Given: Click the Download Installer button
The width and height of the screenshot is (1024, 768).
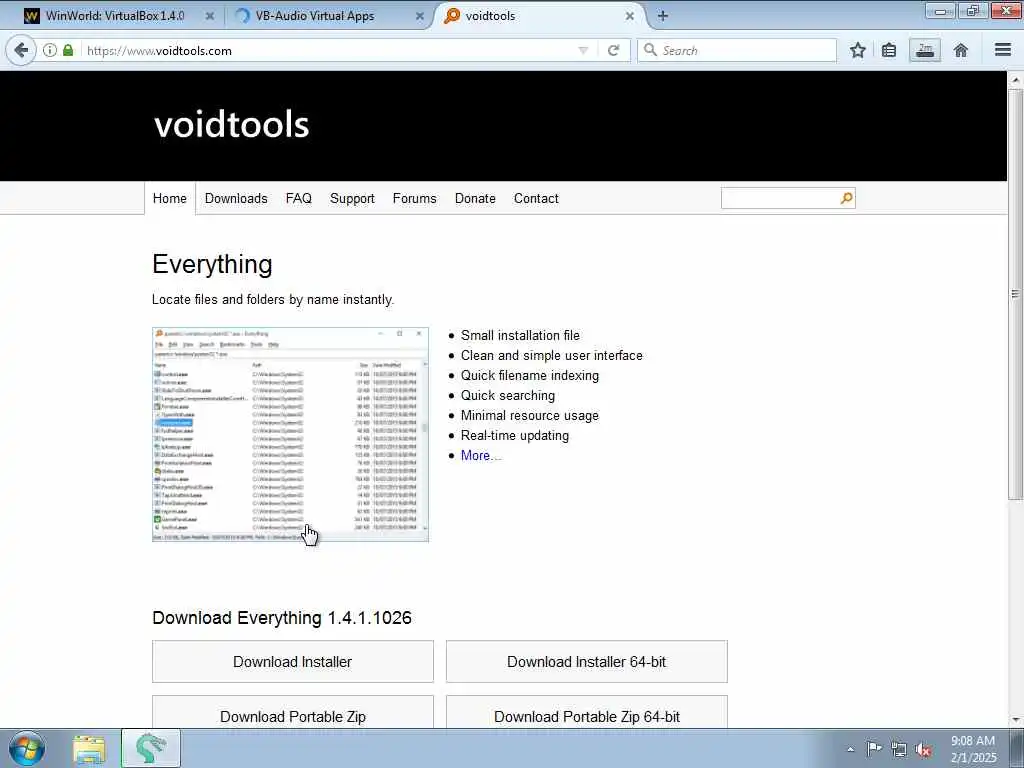Looking at the screenshot, I should [293, 662].
